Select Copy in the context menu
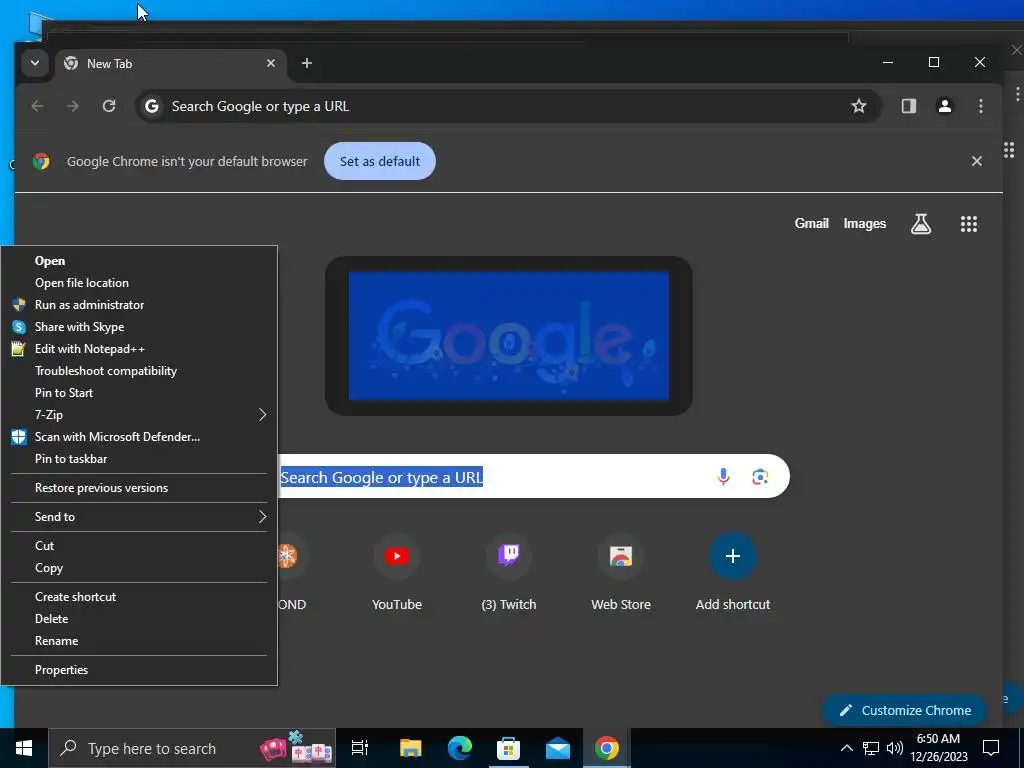This screenshot has height=768, width=1024. click(139, 568)
